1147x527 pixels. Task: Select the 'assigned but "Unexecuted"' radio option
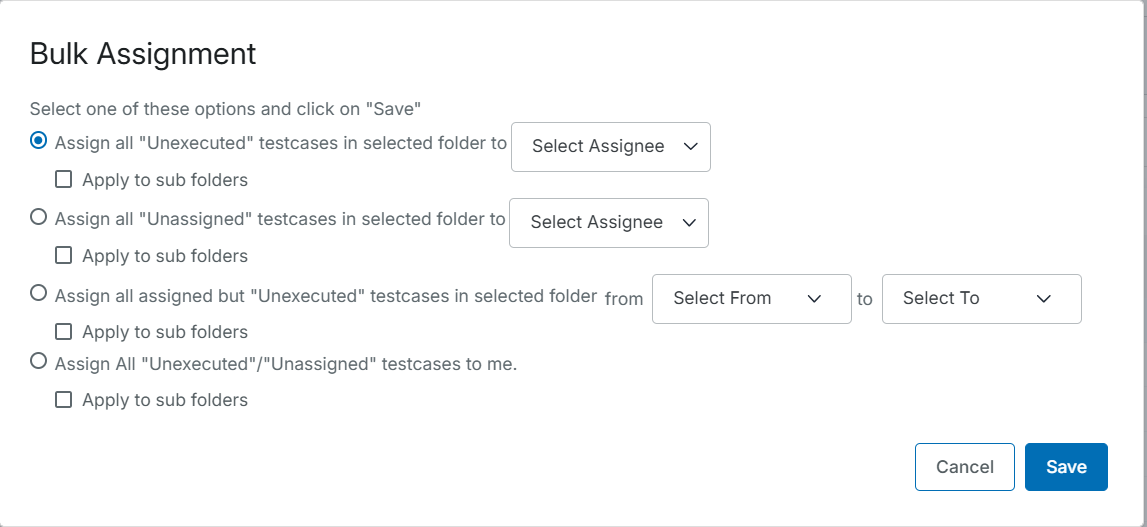tap(39, 293)
